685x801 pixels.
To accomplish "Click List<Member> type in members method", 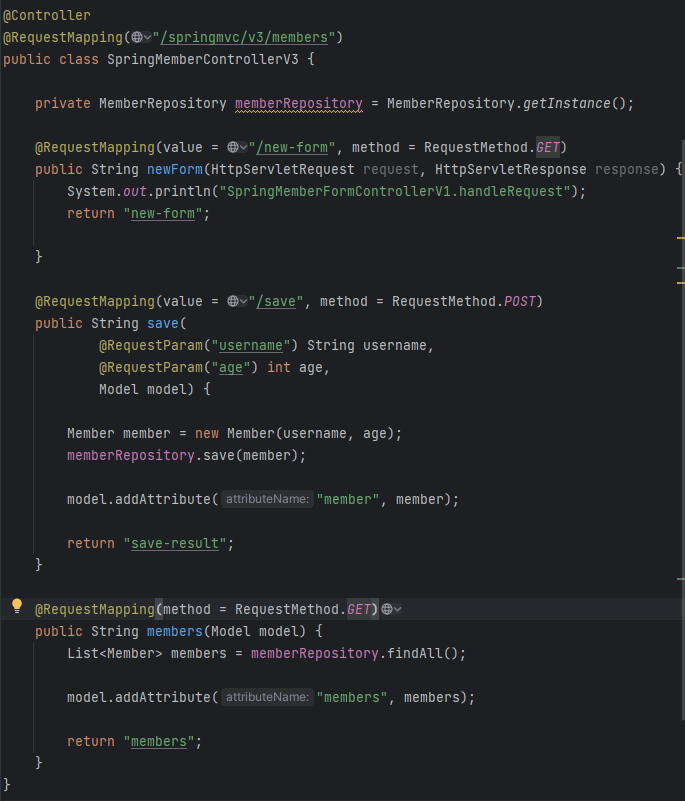I will pyautogui.click(x=115, y=653).
